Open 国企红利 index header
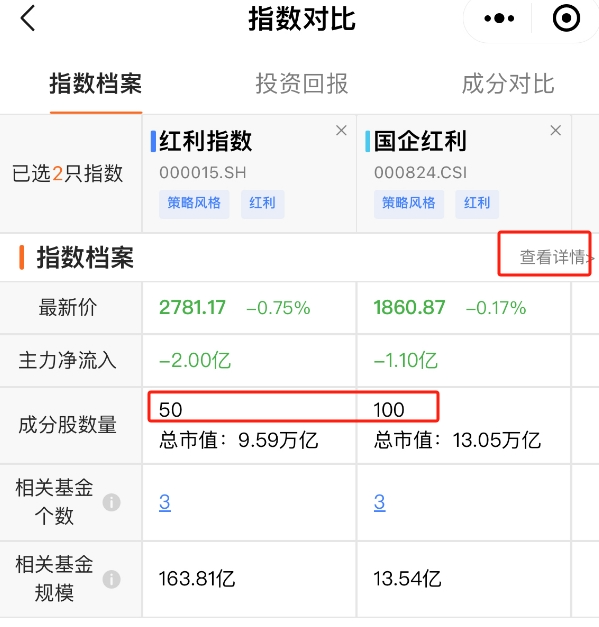Image resolution: width=599 pixels, height=627 pixels. pos(420,141)
